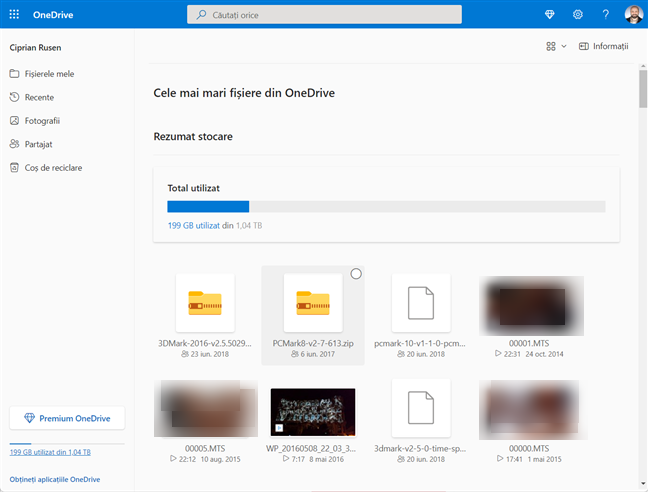
Task: Click the sidebar storage usage bar
Action: pyautogui.click(x=67, y=444)
